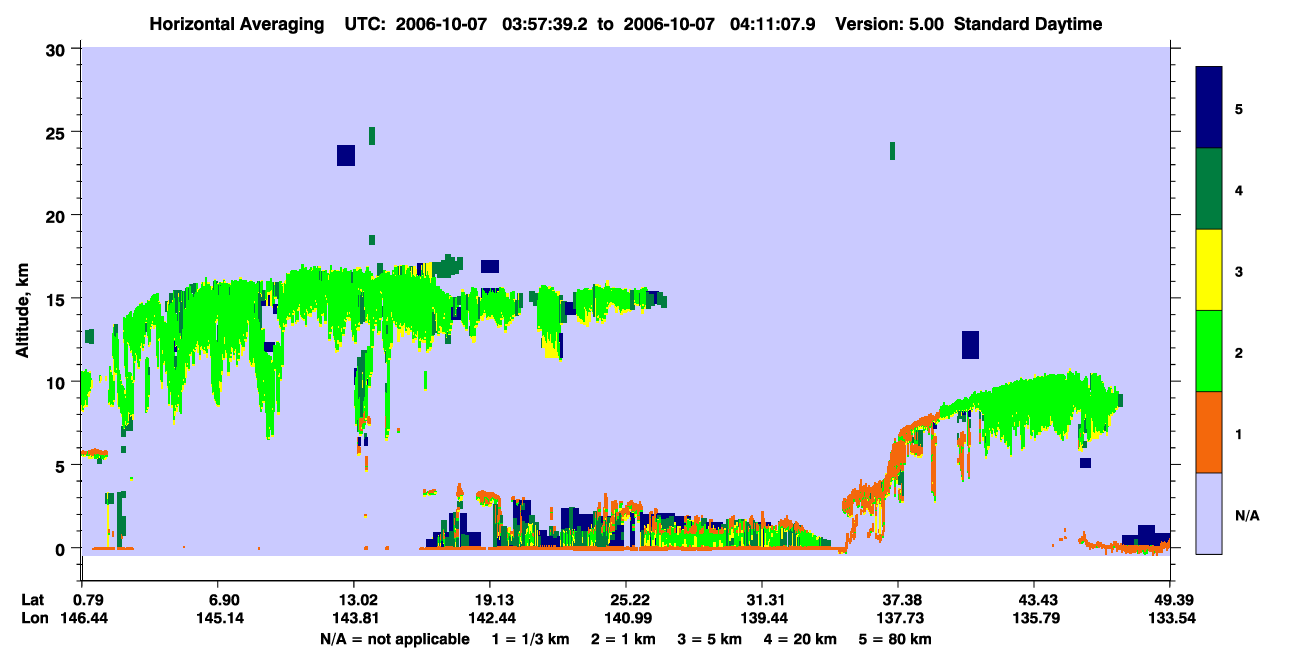This screenshot has height=667, width=1300.
Task: Click longitude value 135.79
Action: tap(1034, 619)
